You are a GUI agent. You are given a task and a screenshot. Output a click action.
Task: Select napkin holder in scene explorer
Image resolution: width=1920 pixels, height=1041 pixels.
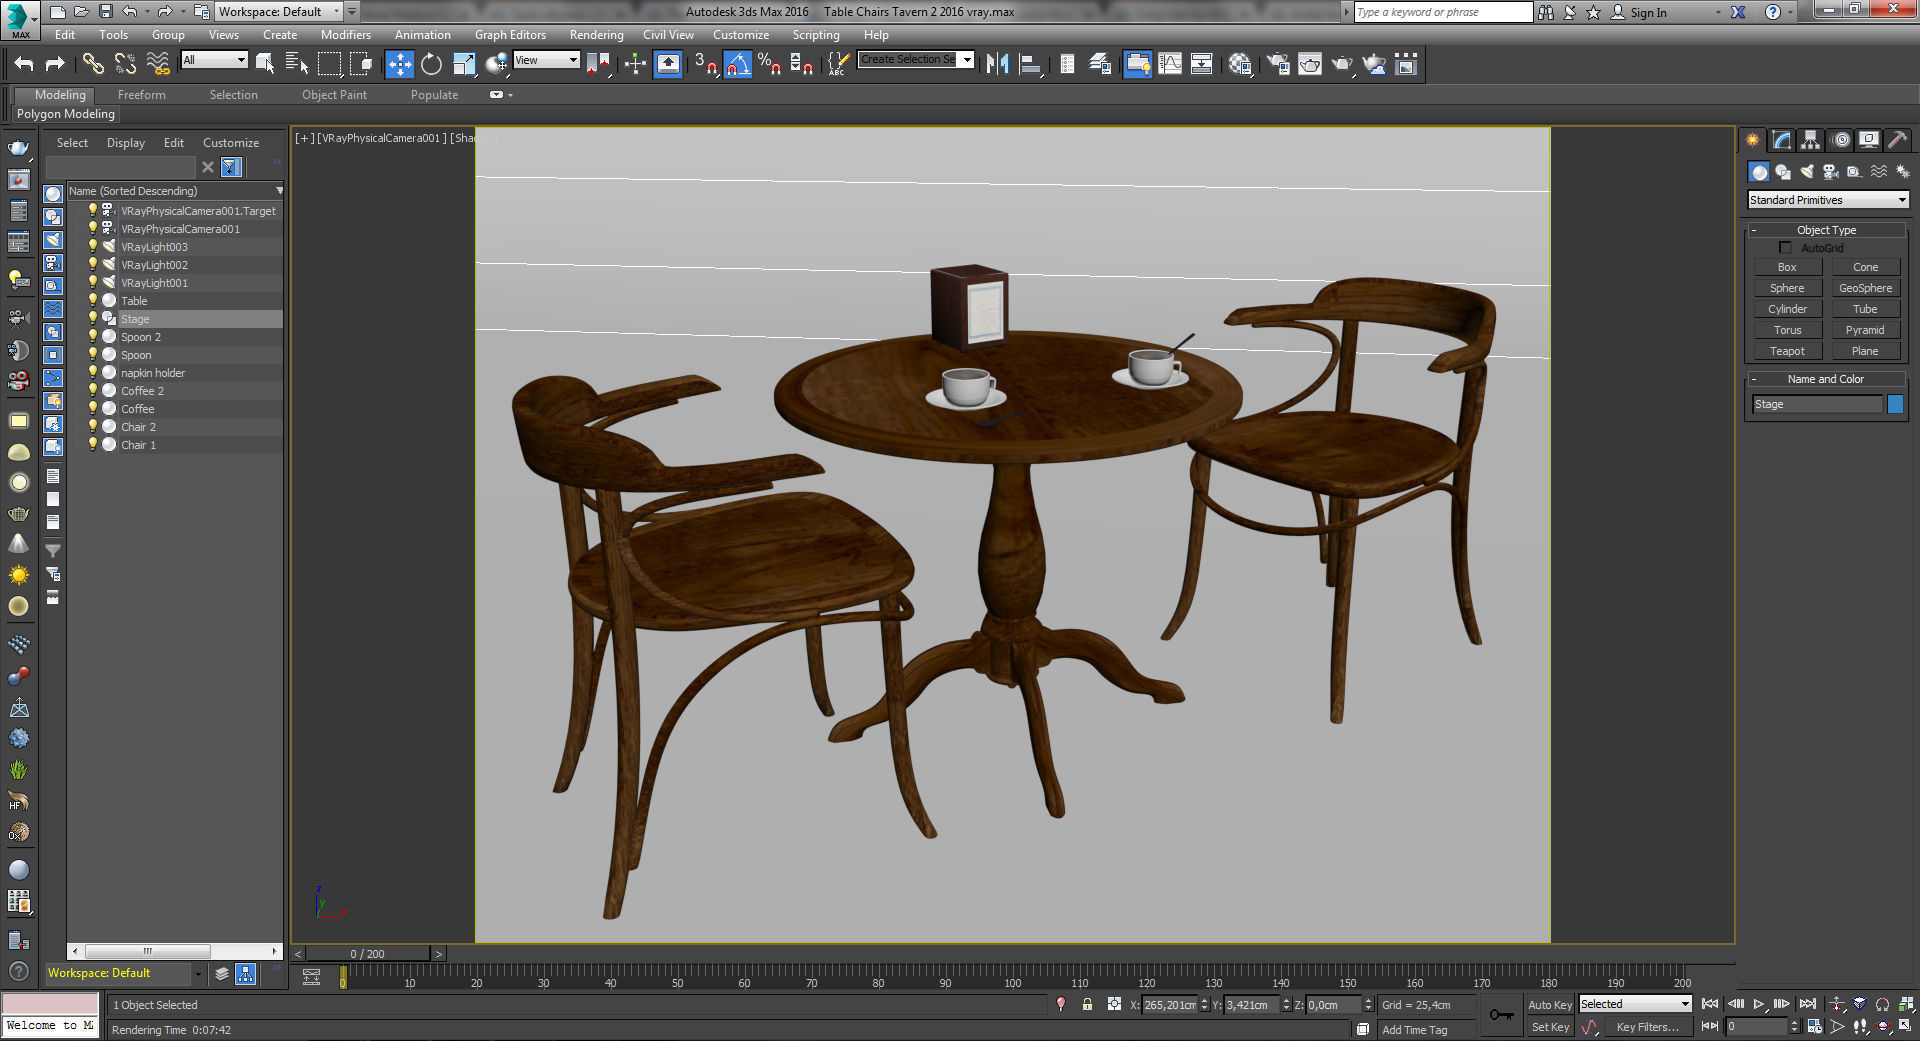pos(153,373)
